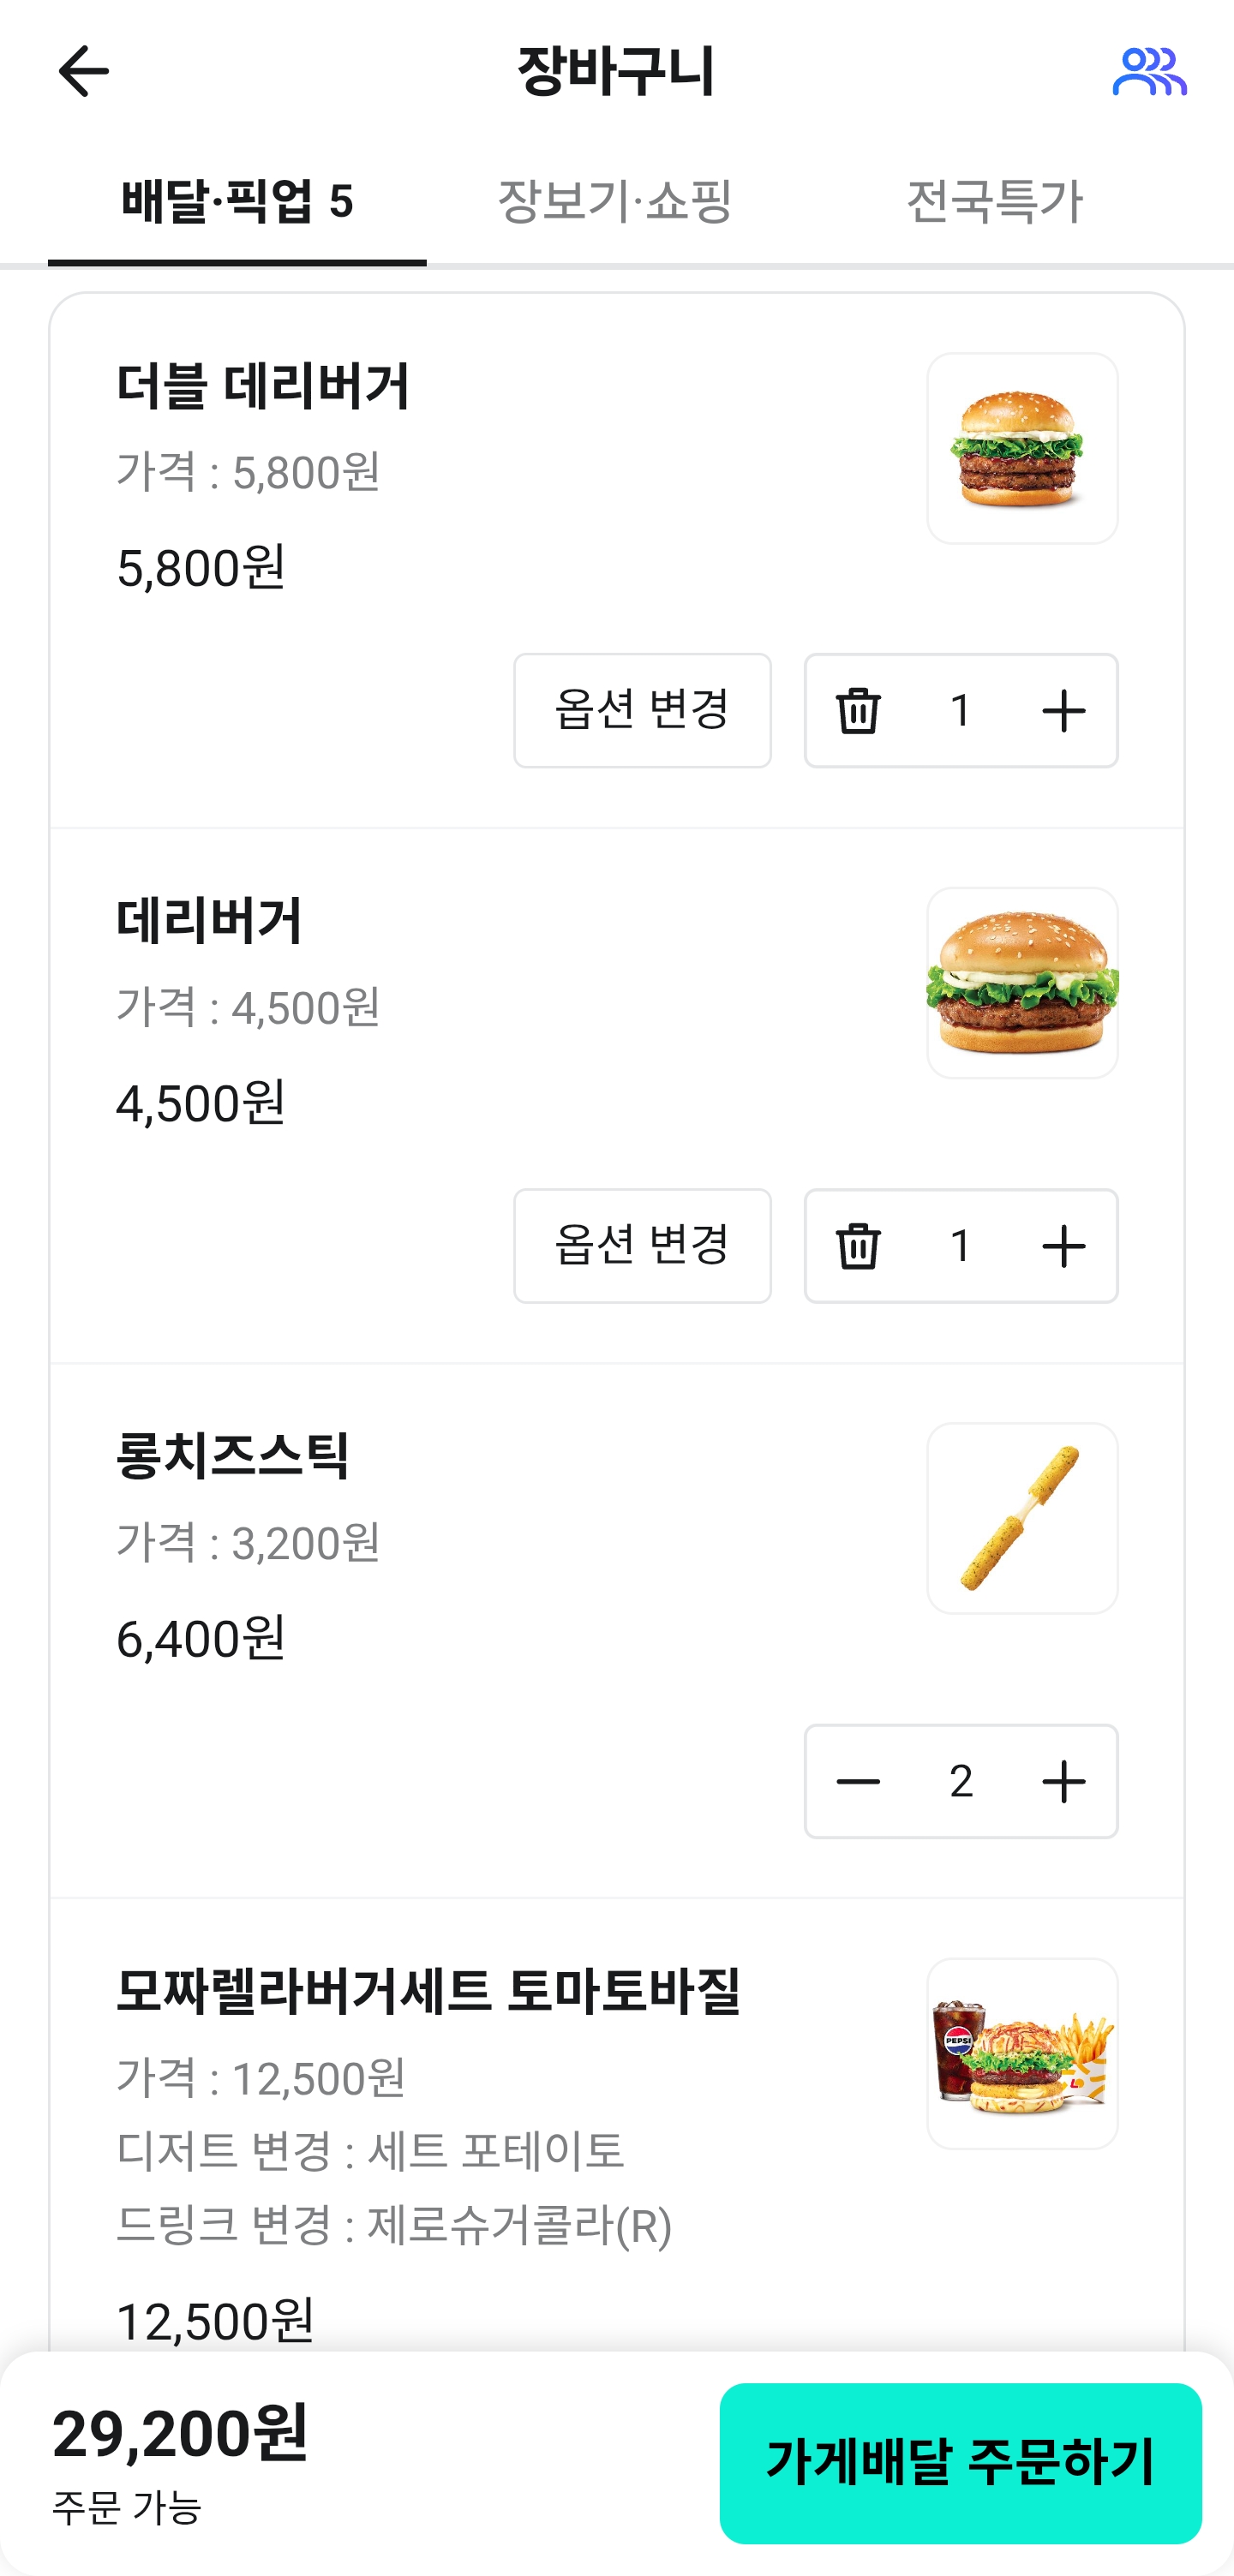Delete 더블 데리버거 with trash icon

[858, 711]
